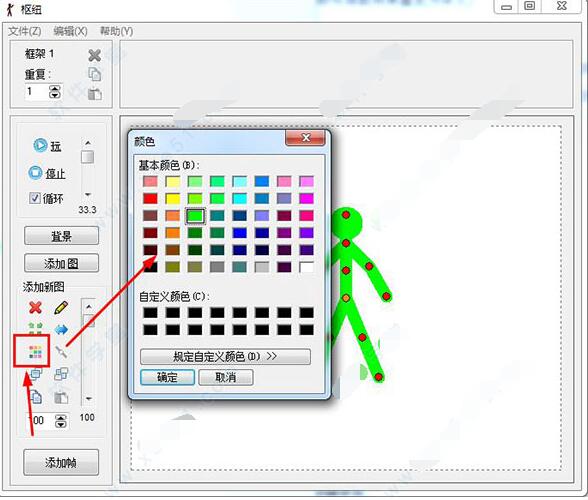Click the red joint on the figure's head
The width and height of the screenshot is (588, 500).
click(x=346, y=215)
